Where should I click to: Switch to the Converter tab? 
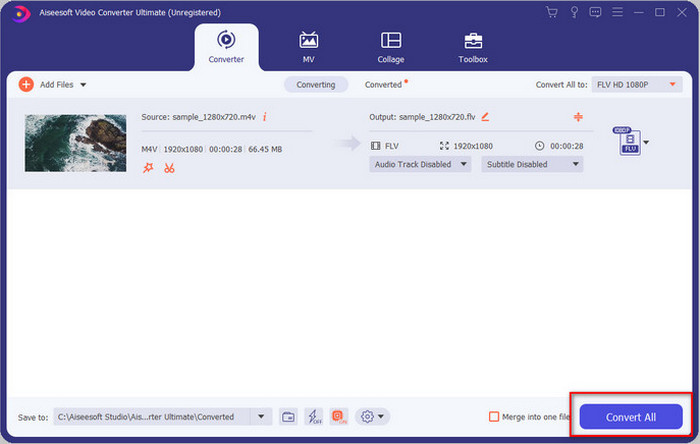pyautogui.click(x=226, y=47)
